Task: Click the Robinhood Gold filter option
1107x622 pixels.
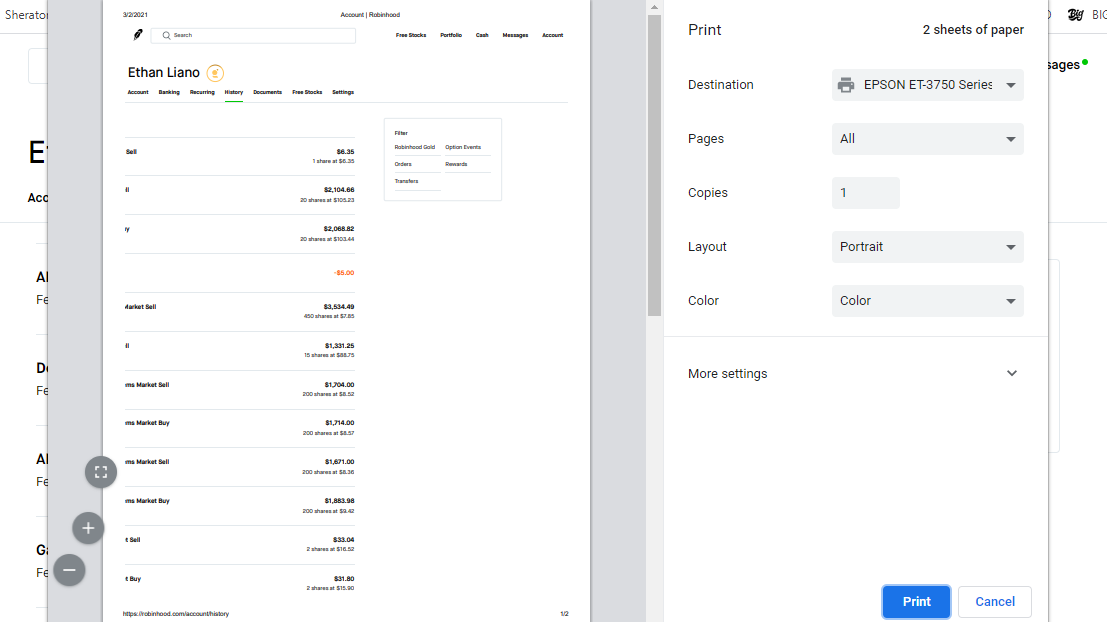Action: (414, 148)
